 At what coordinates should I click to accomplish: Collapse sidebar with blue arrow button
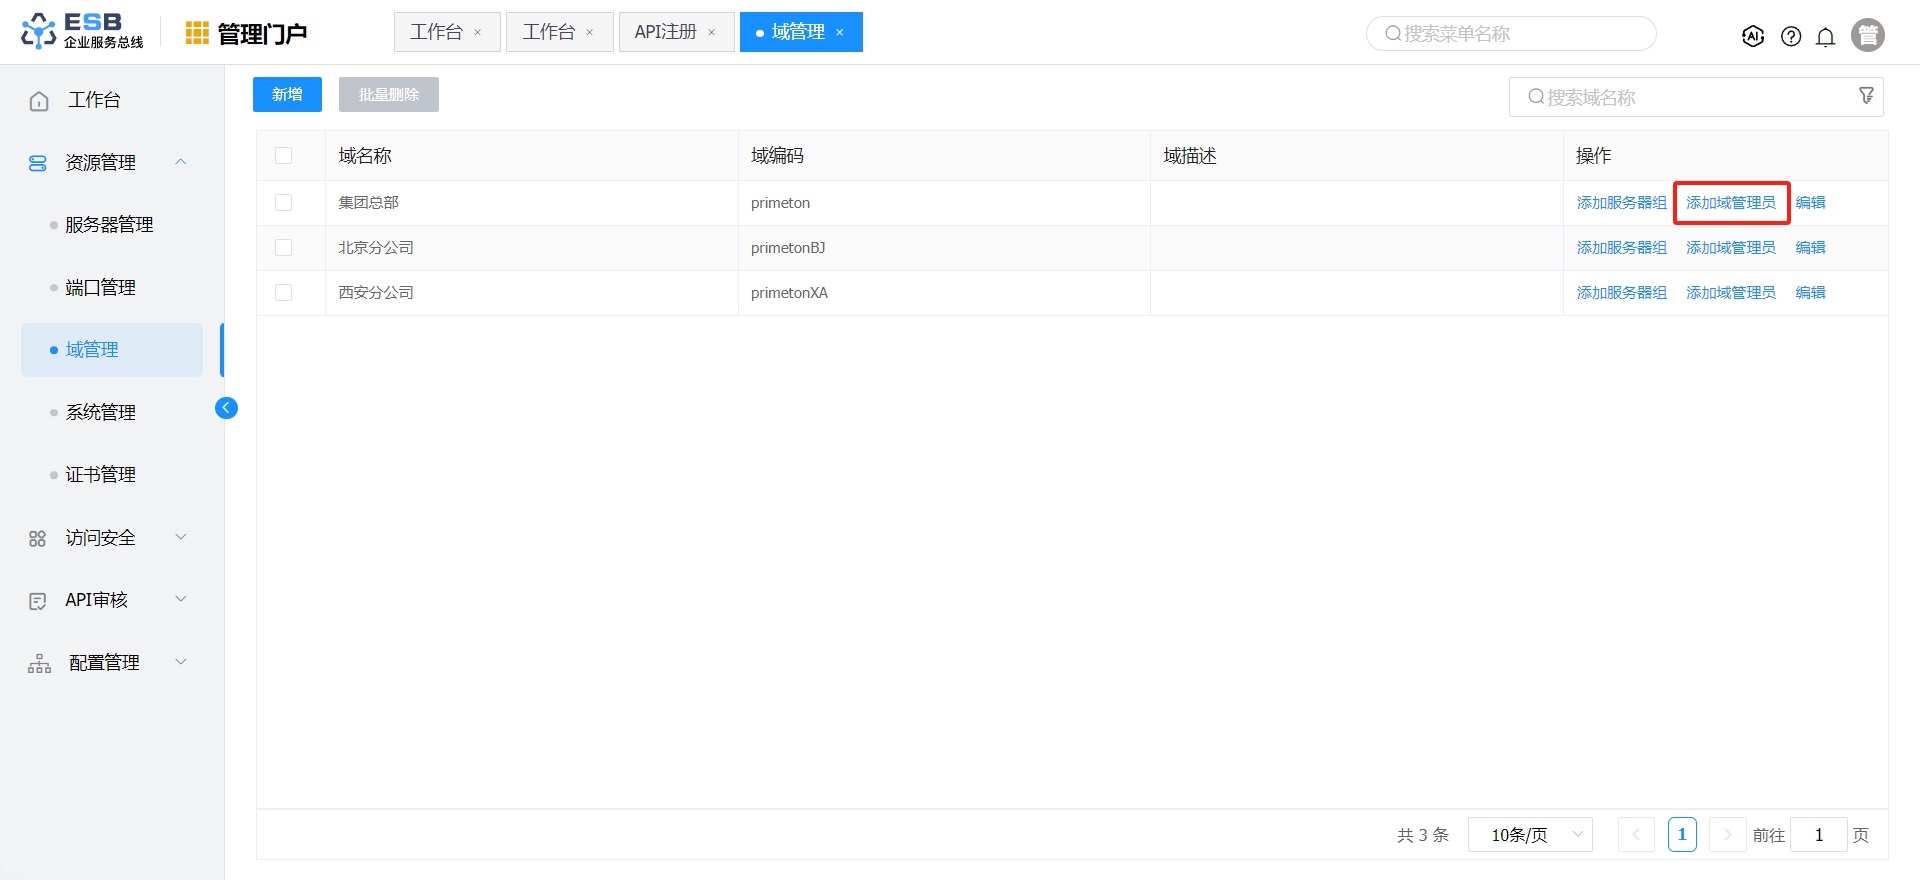(227, 408)
